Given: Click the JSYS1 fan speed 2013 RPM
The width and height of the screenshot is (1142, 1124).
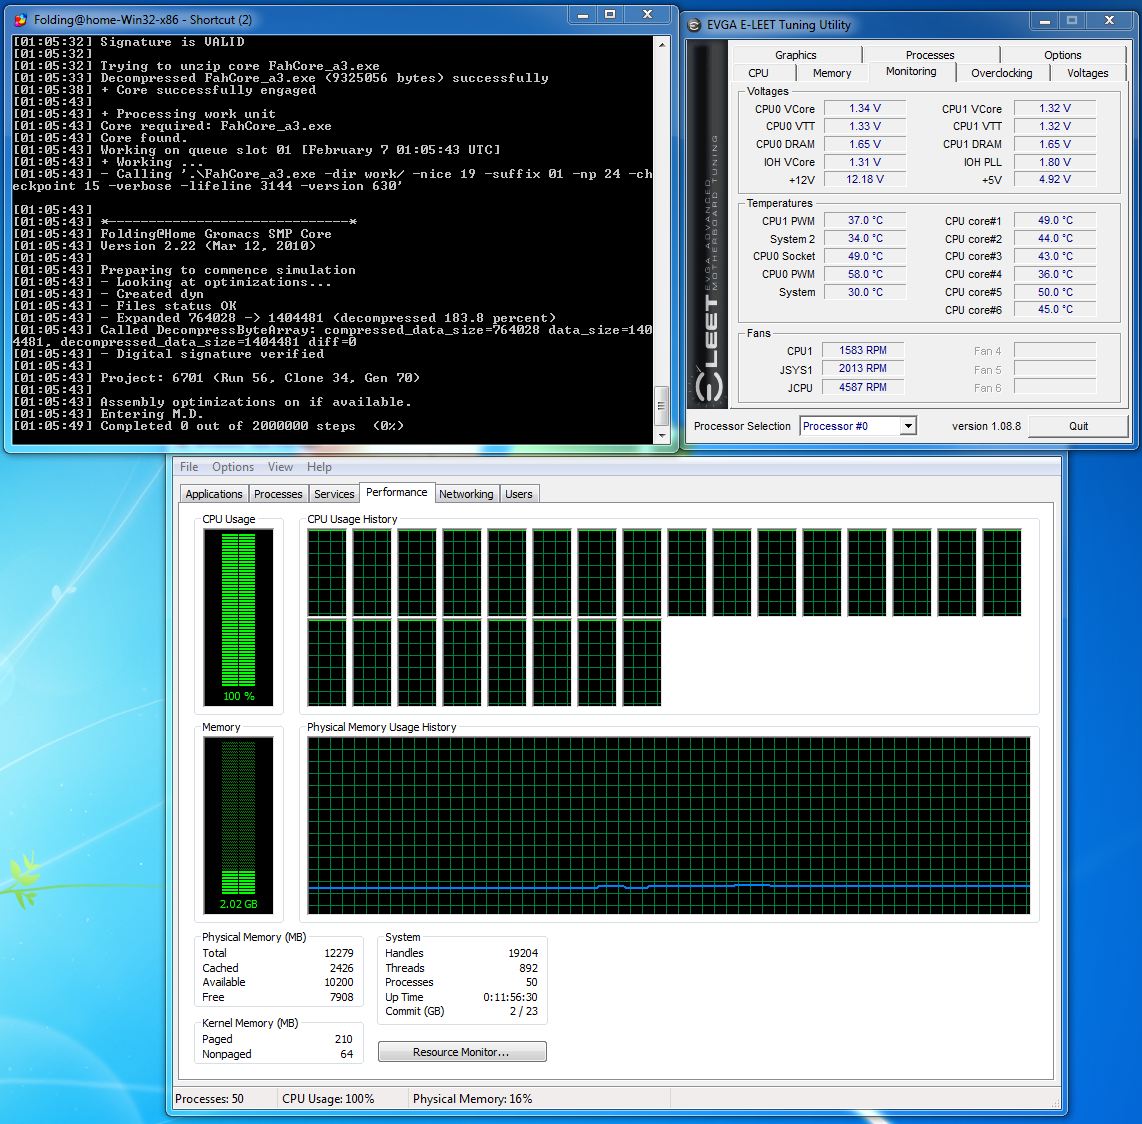Looking at the screenshot, I should 863,369.
